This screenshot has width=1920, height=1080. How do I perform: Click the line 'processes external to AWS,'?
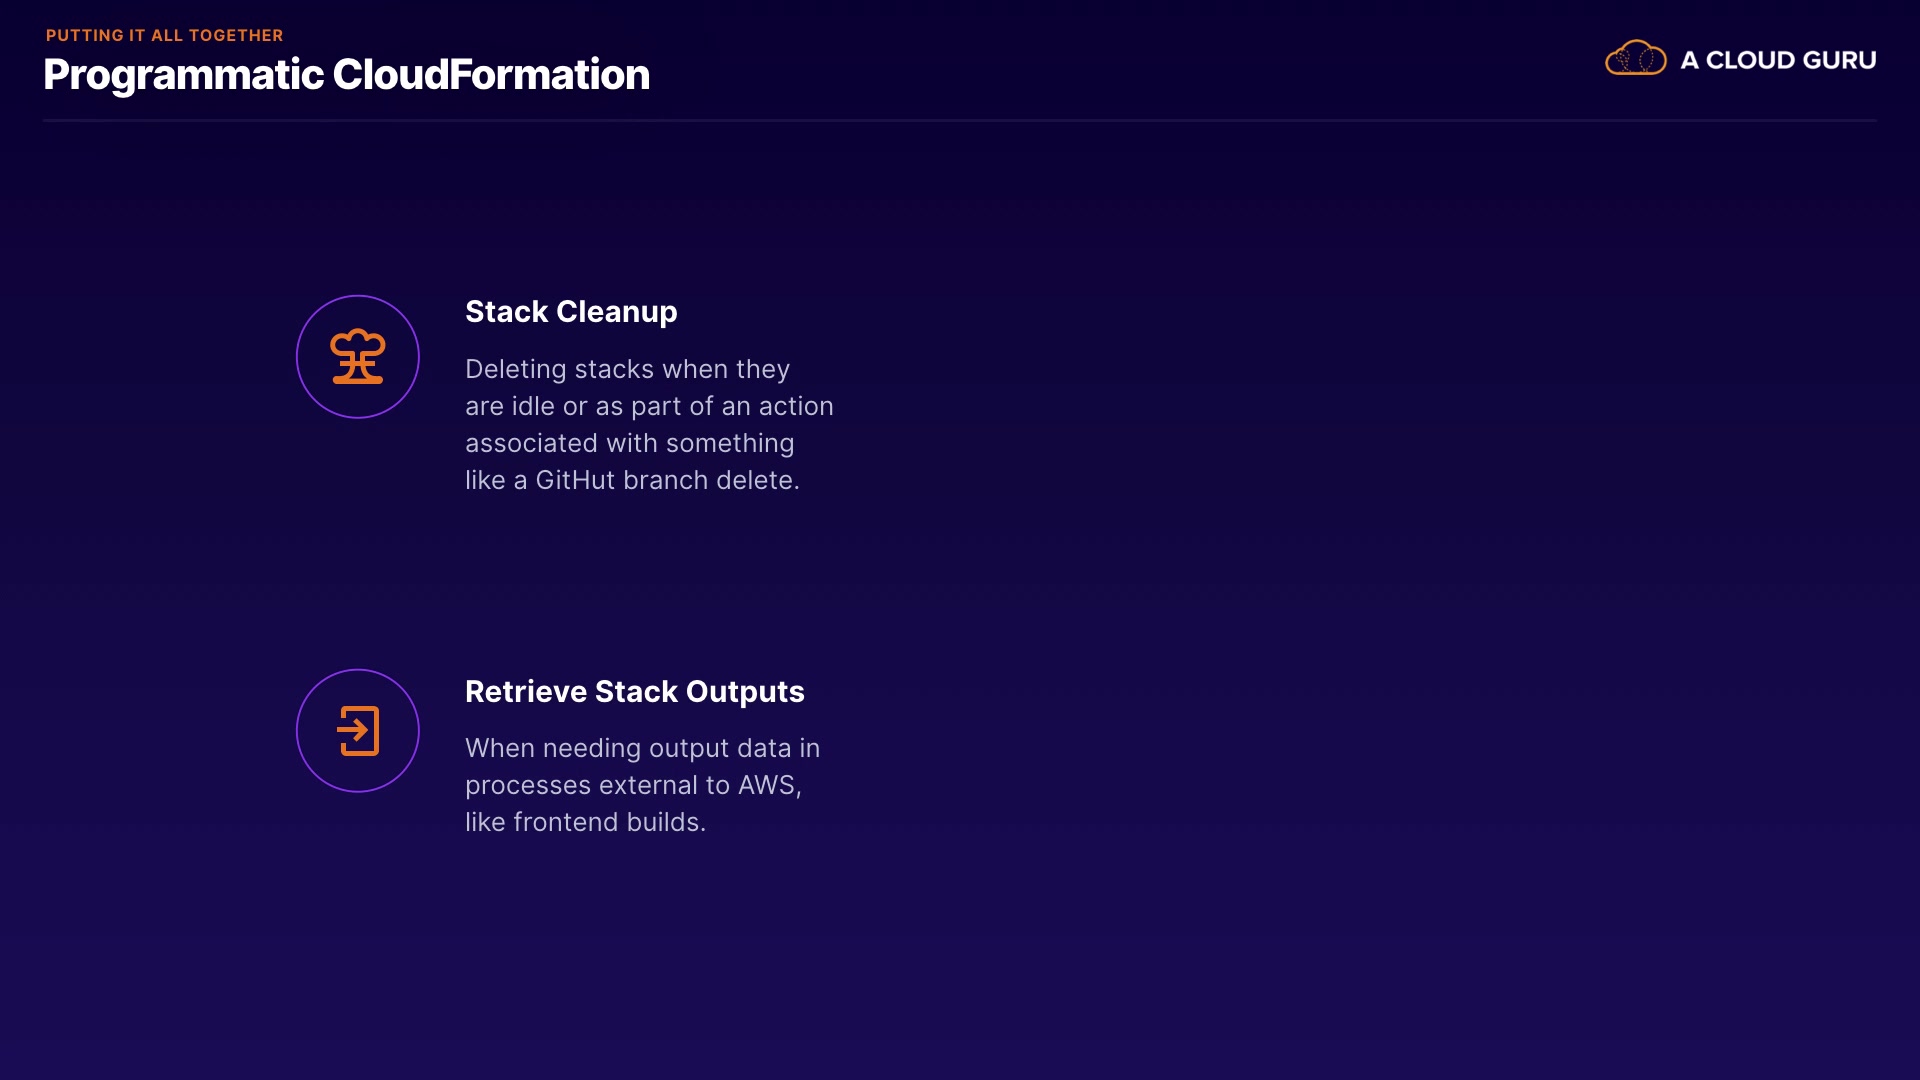coord(632,785)
